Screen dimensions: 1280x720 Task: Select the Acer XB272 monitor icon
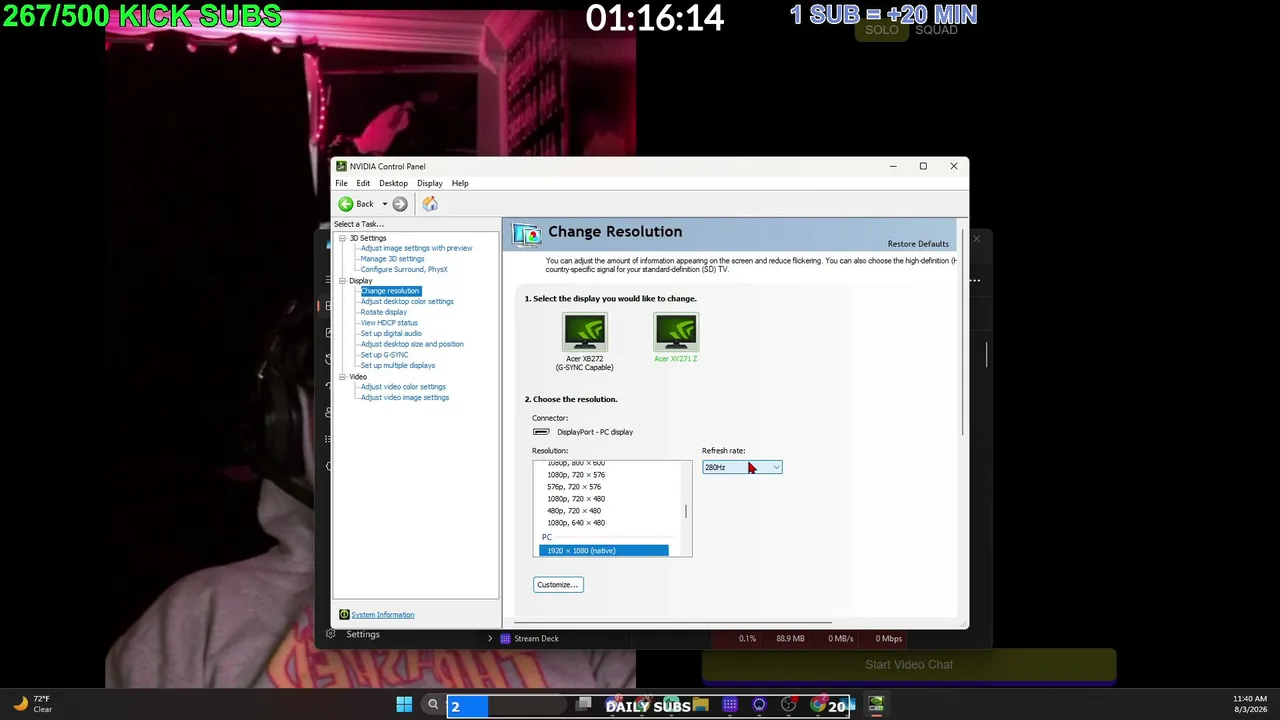tap(584, 332)
